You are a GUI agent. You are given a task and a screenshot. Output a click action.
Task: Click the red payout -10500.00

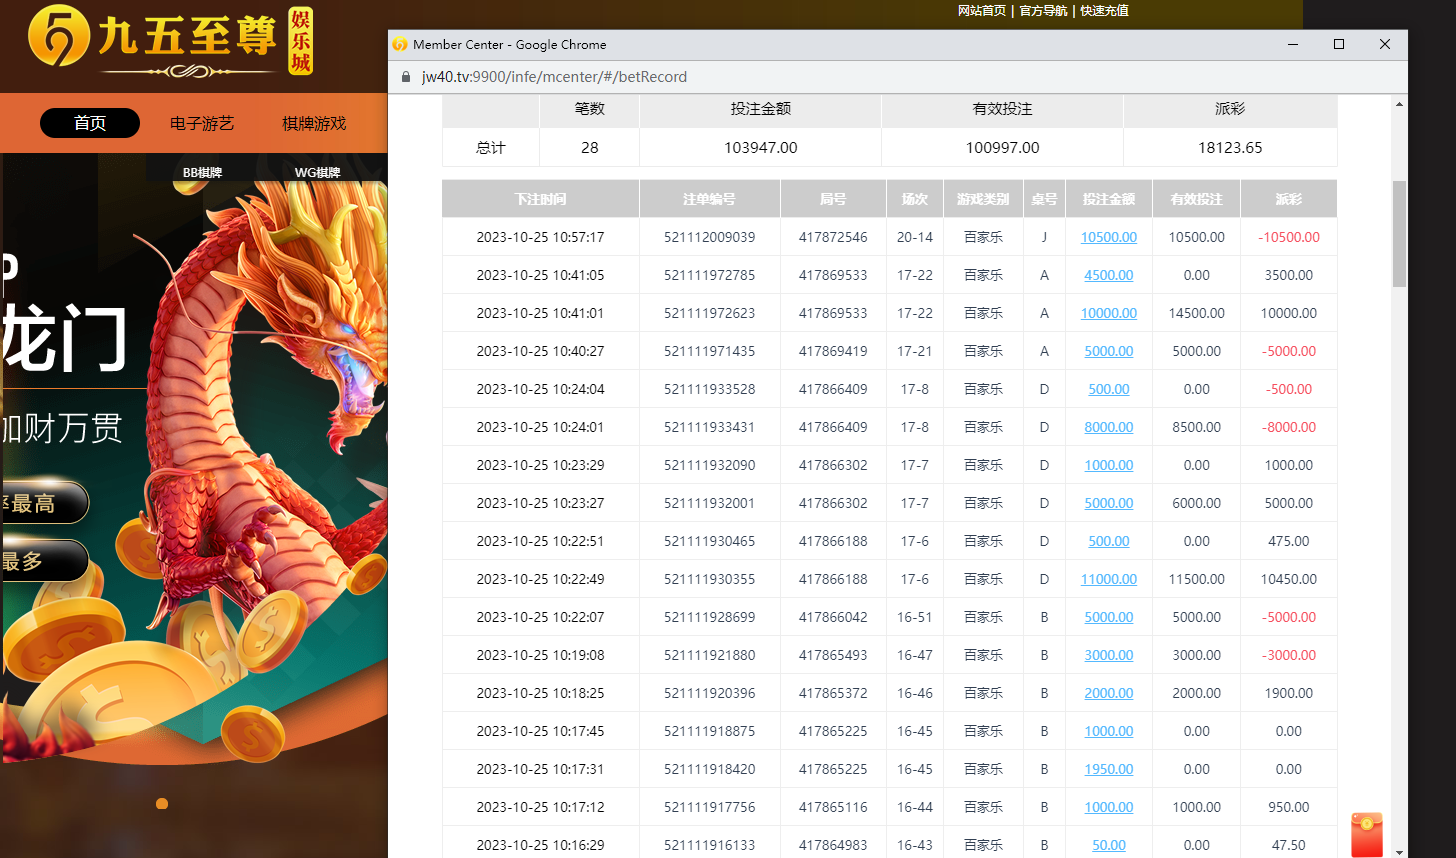tap(1289, 237)
